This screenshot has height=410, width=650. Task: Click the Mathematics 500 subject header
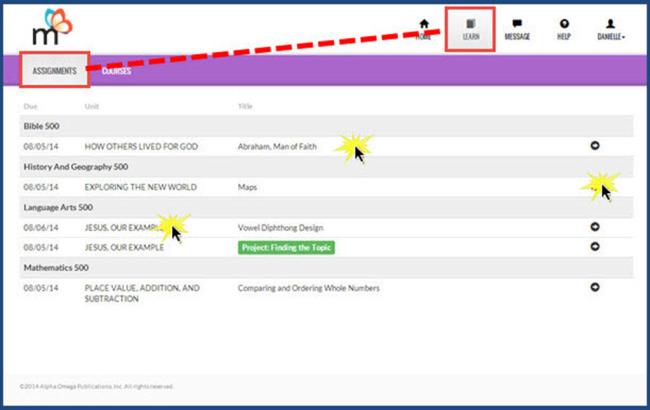[56, 268]
